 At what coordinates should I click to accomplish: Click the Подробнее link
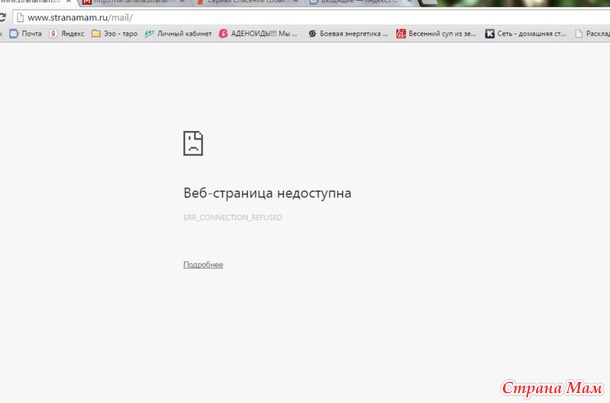tap(203, 265)
